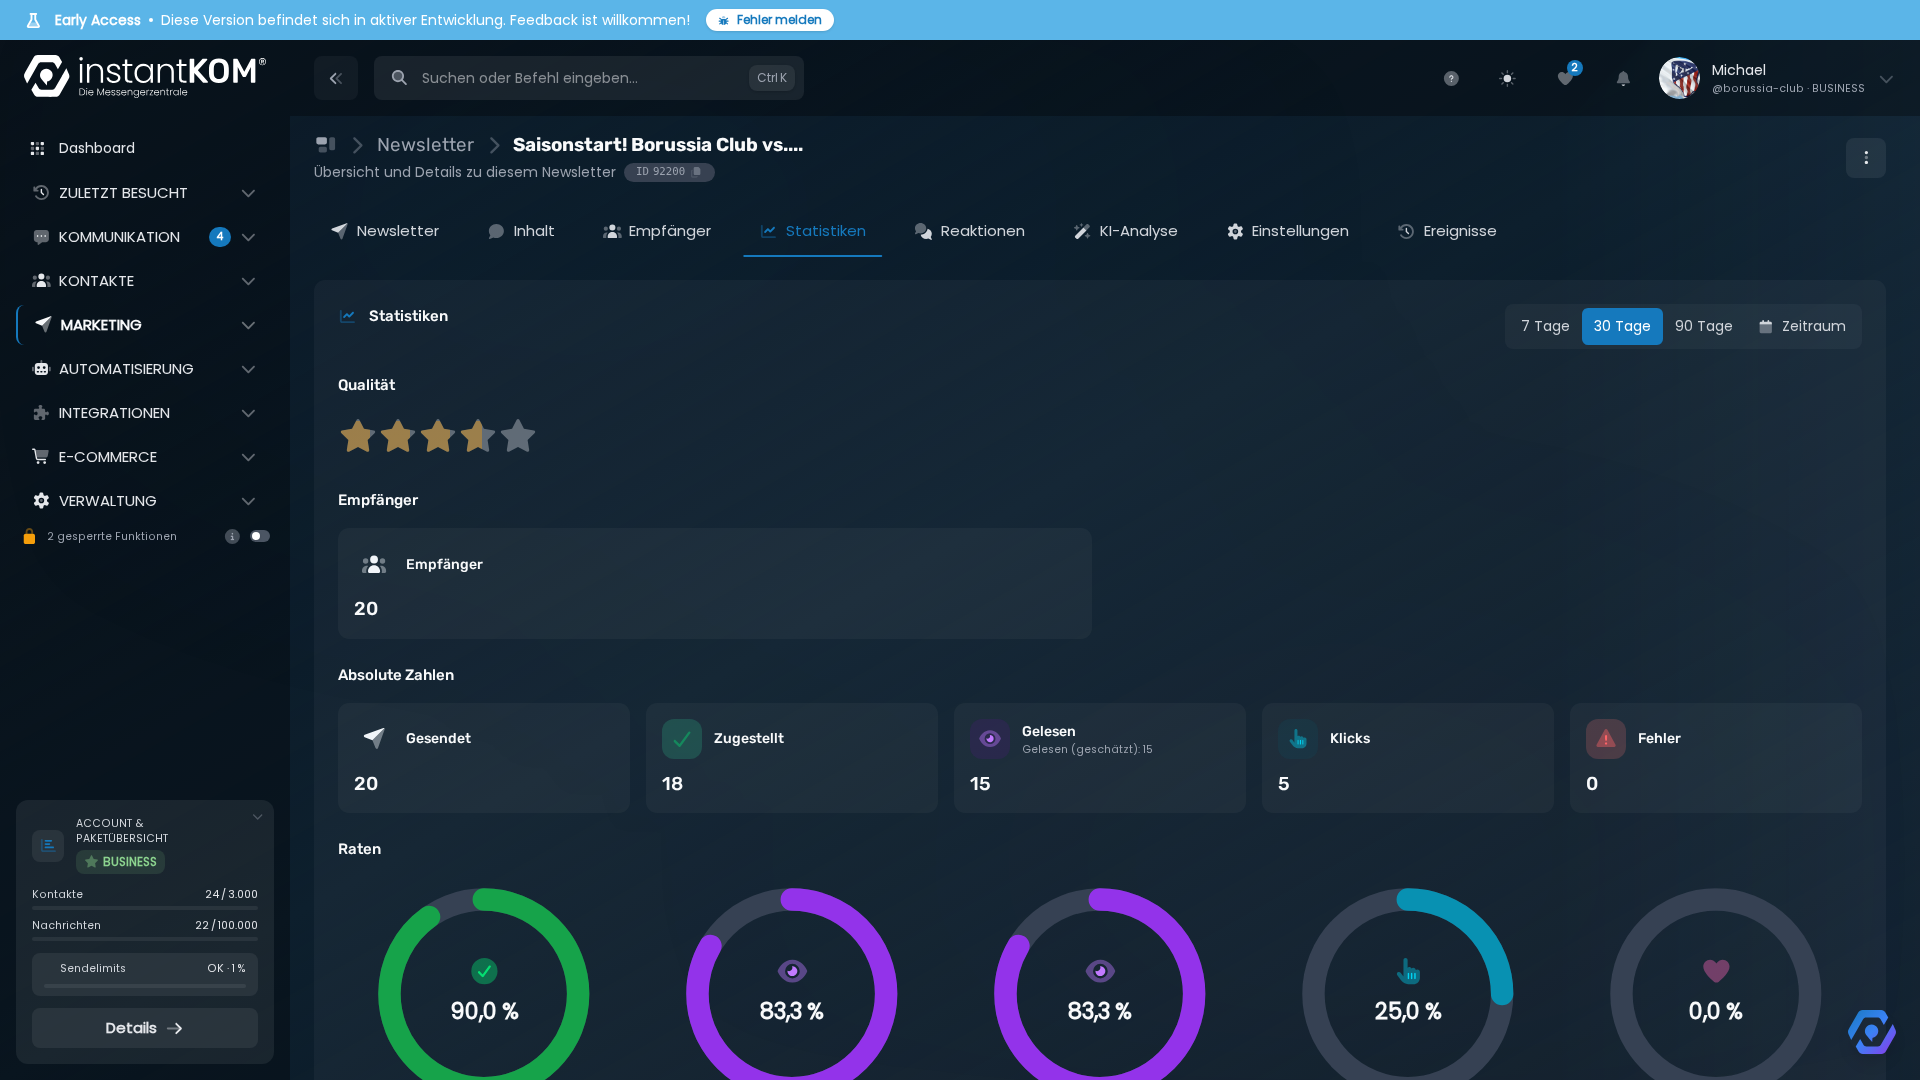Screen dimensions: 1920x1080
Task: Expand the E-COMMERCE sidebar section
Action: point(144,457)
